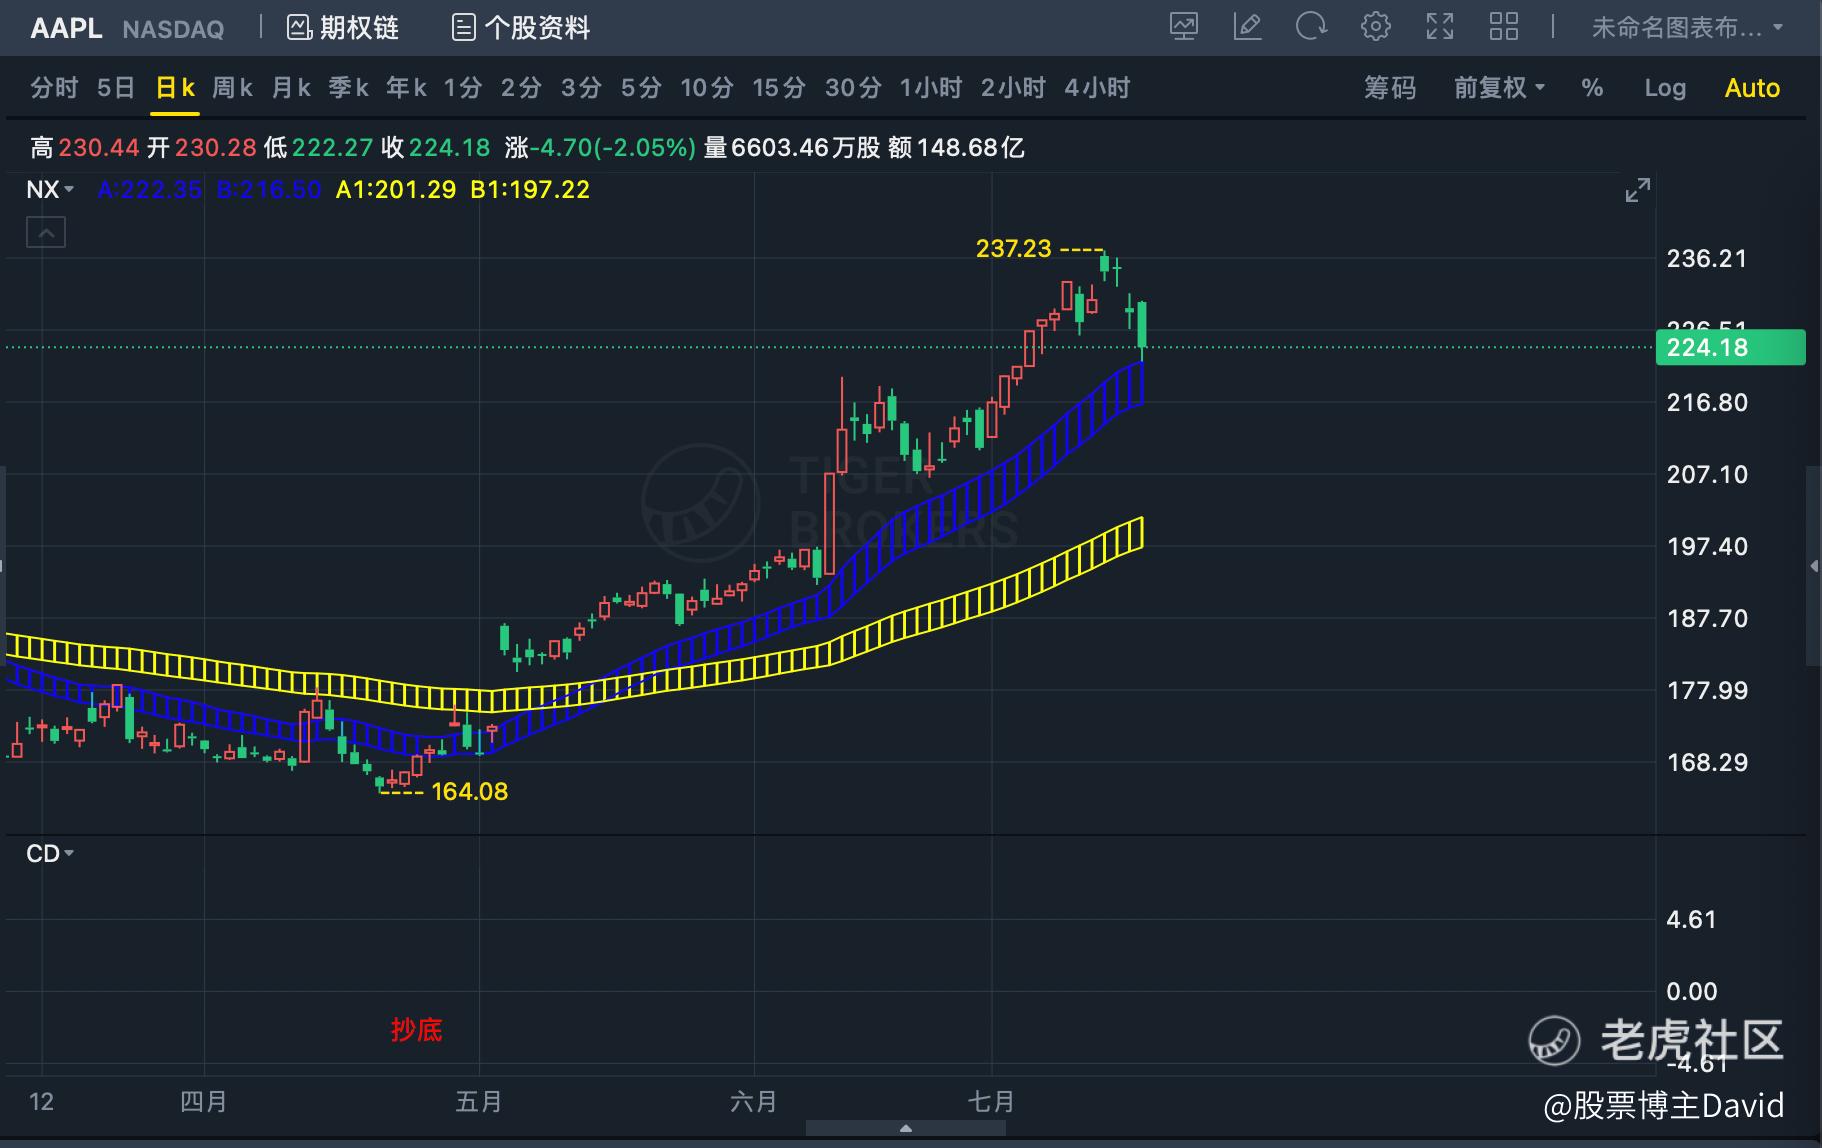This screenshot has width=1822, height=1148.
Task: Switch to 5日 five-day tab
Action: (116, 88)
